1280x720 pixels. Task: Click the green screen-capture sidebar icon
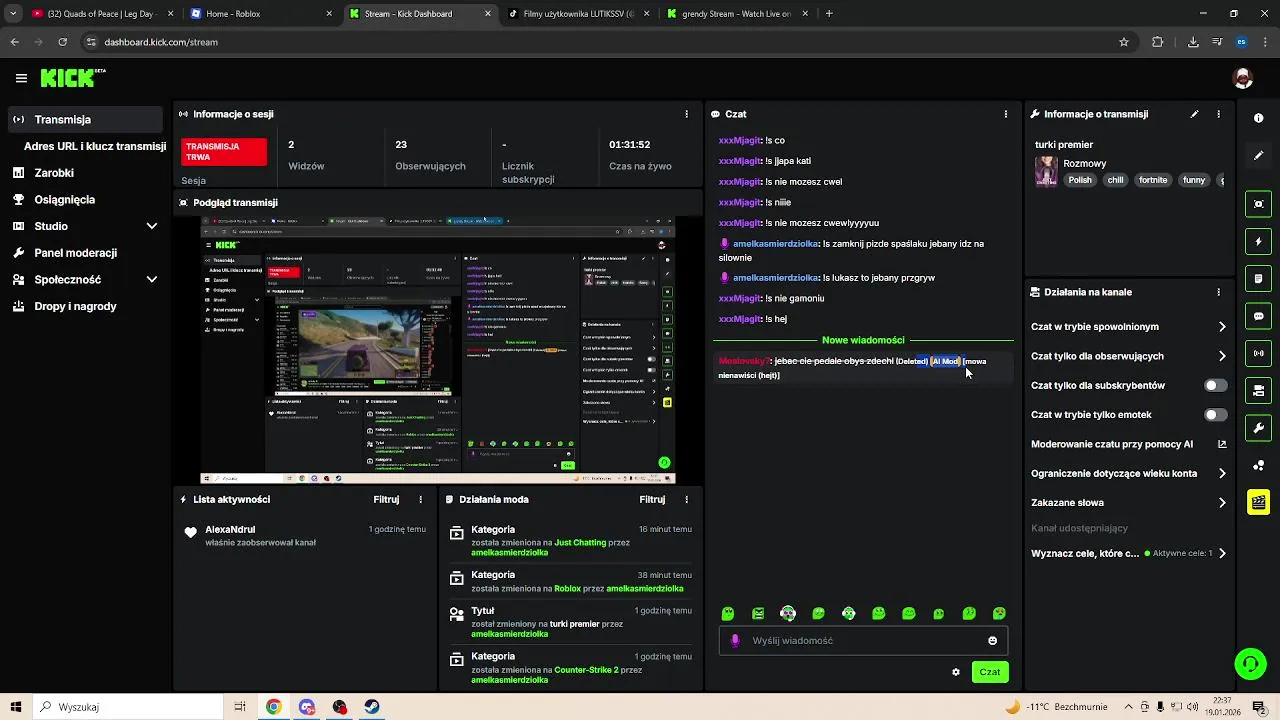1258,204
